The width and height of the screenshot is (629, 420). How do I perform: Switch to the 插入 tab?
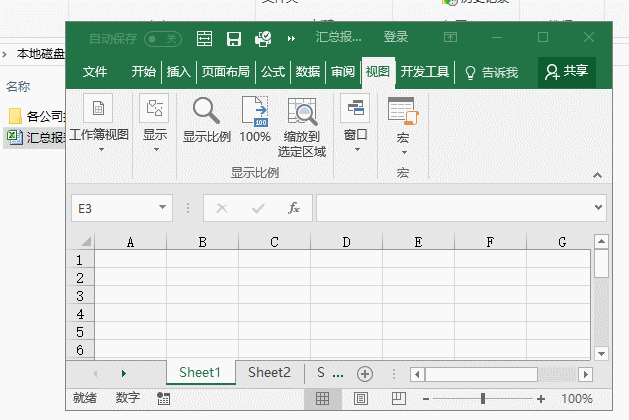pos(179,72)
